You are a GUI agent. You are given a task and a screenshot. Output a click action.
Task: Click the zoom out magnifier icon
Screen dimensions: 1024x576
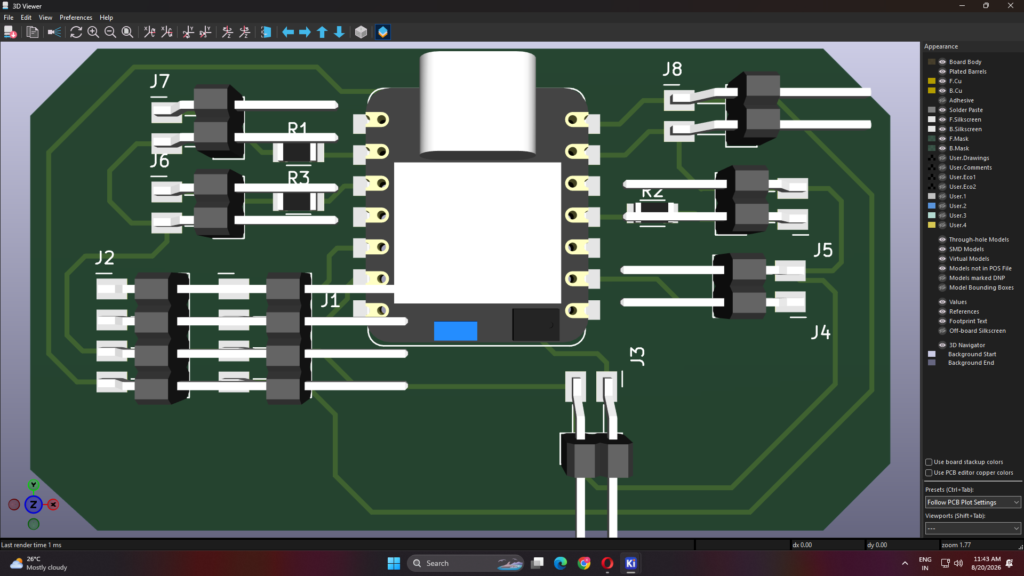[110, 32]
